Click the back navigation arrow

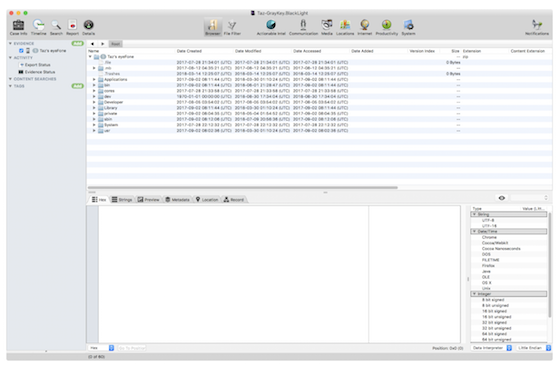[92, 44]
